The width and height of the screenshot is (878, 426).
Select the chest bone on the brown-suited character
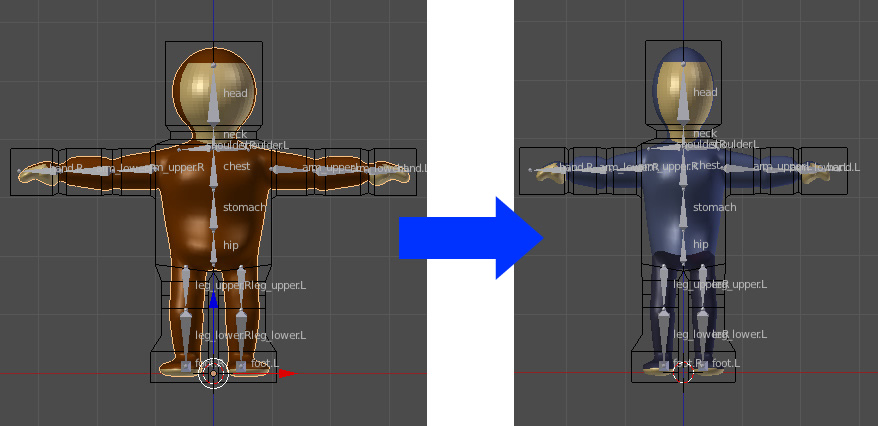click(213, 171)
